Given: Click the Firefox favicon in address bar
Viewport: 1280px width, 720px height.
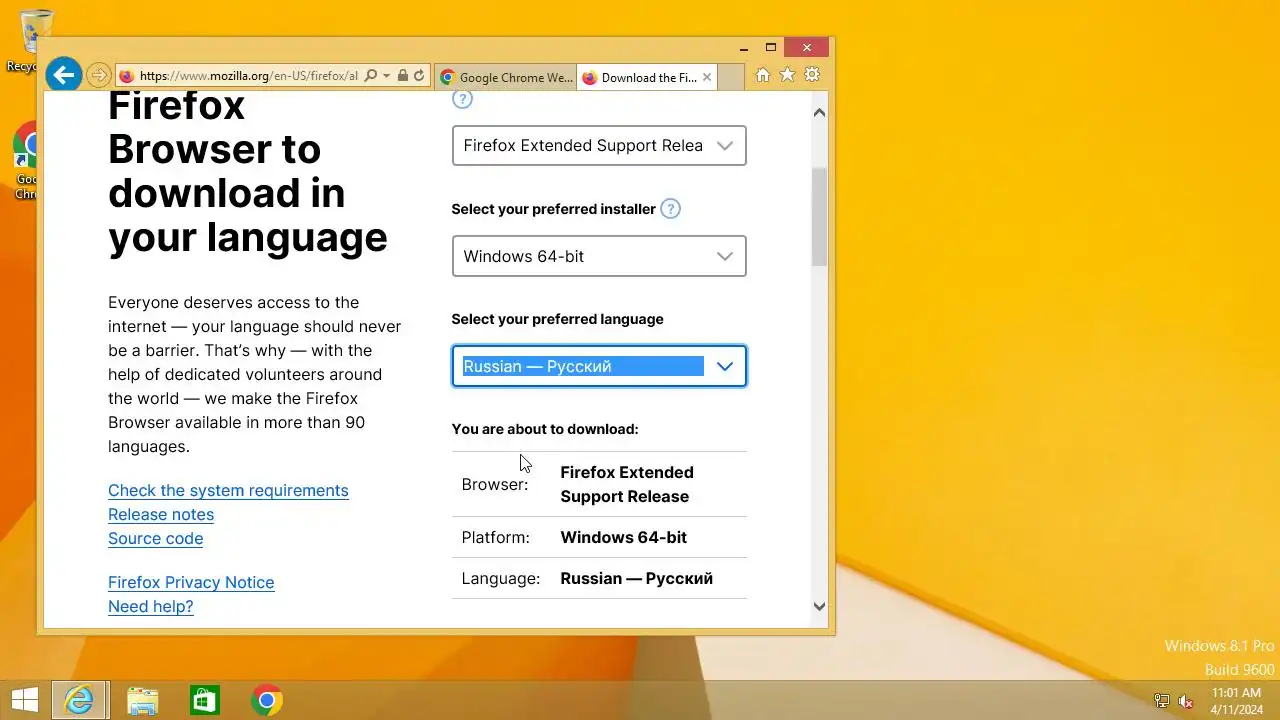Looking at the screenshot, I should (126, 76).
